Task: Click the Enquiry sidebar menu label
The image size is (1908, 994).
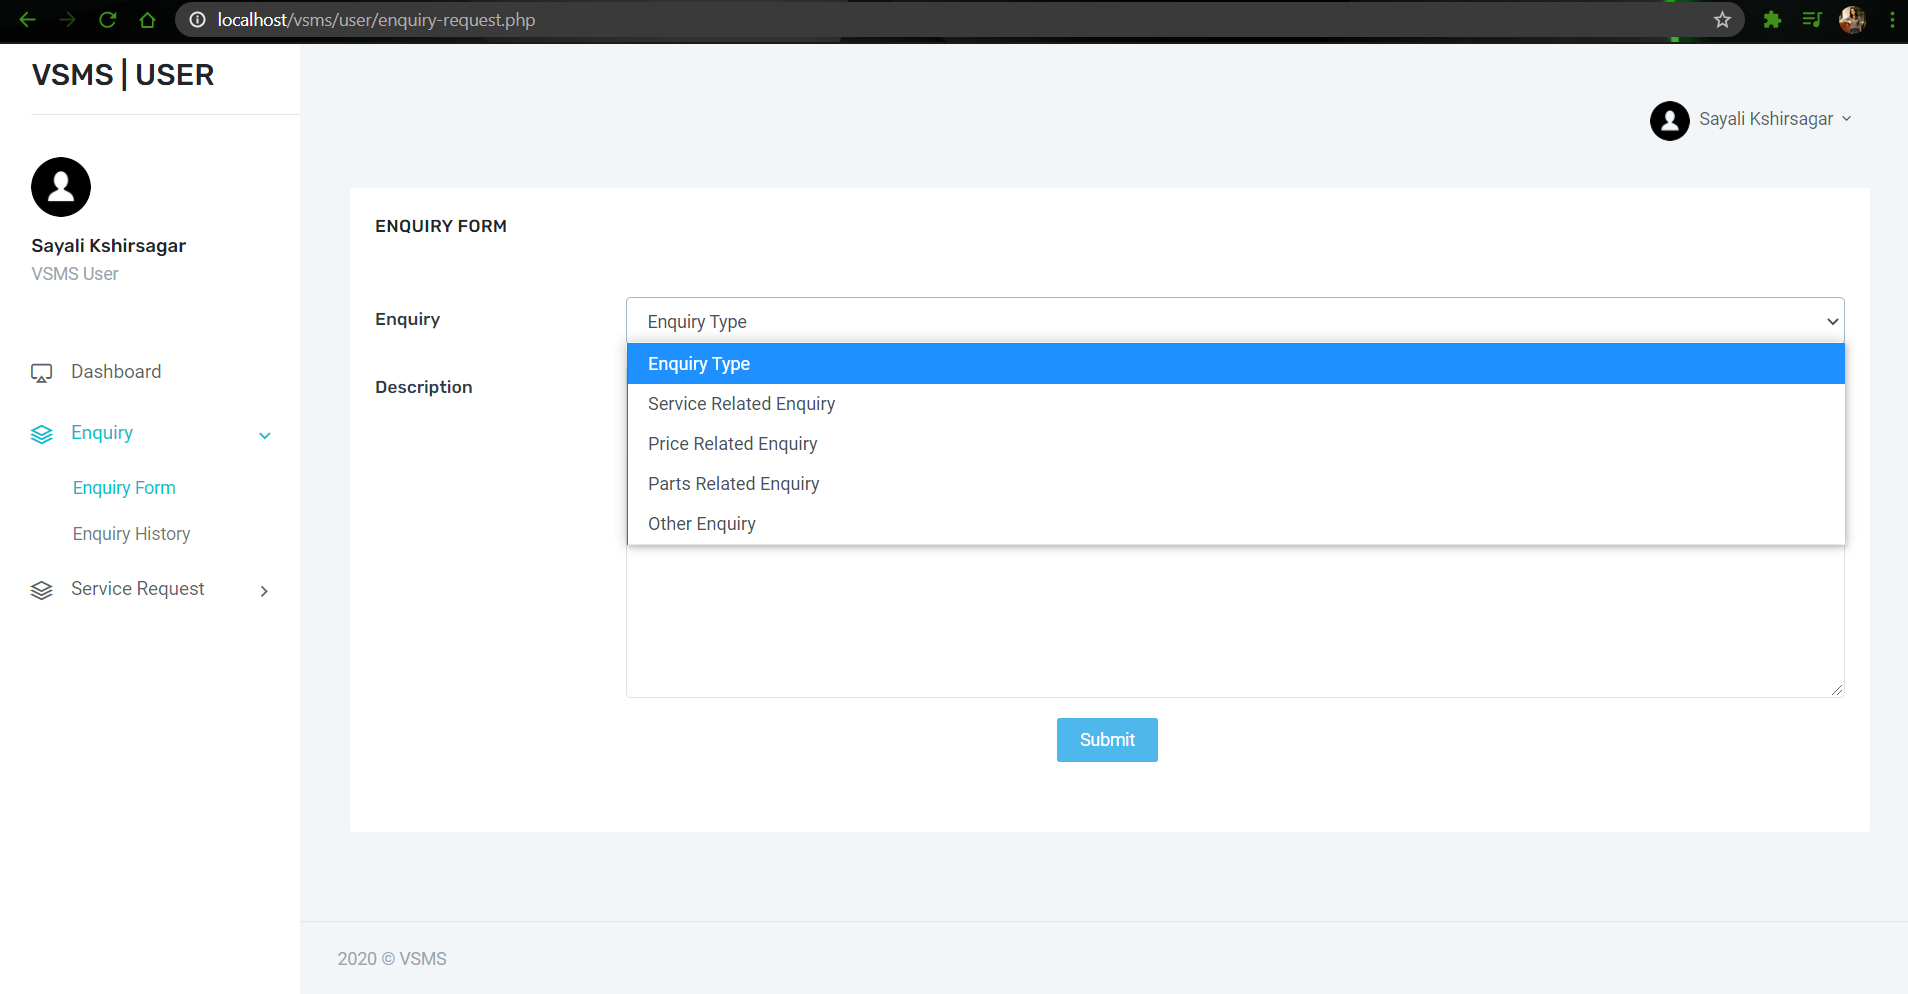Action: [x=102, y=433]
